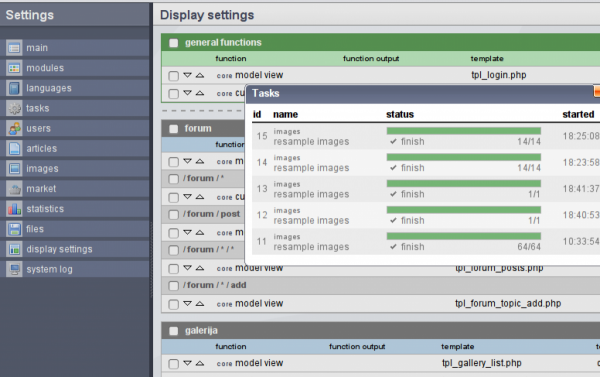Click the Tasks name column header
This screenshot has width=600, height=377.
pos(285,114)
